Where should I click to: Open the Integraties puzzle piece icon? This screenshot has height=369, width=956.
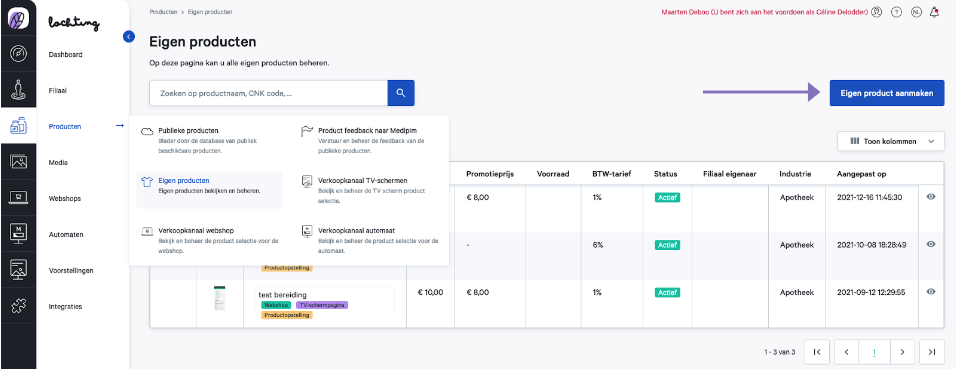coord(18,306)
